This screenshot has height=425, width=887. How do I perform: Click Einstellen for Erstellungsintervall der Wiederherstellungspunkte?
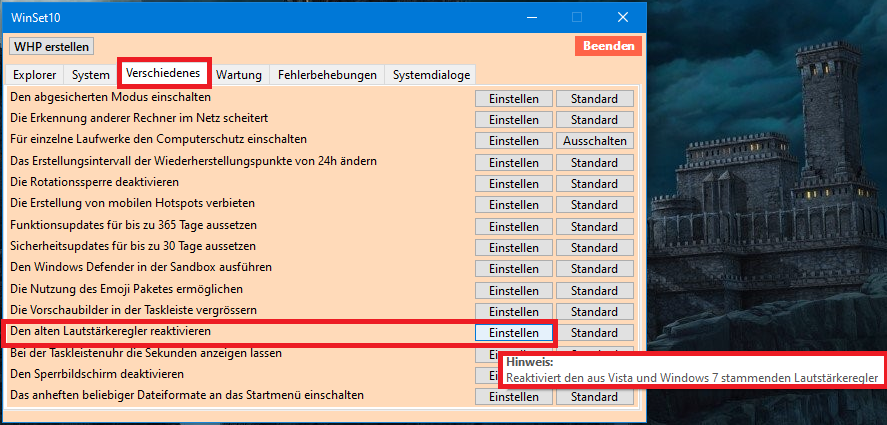tap(514, 162)
